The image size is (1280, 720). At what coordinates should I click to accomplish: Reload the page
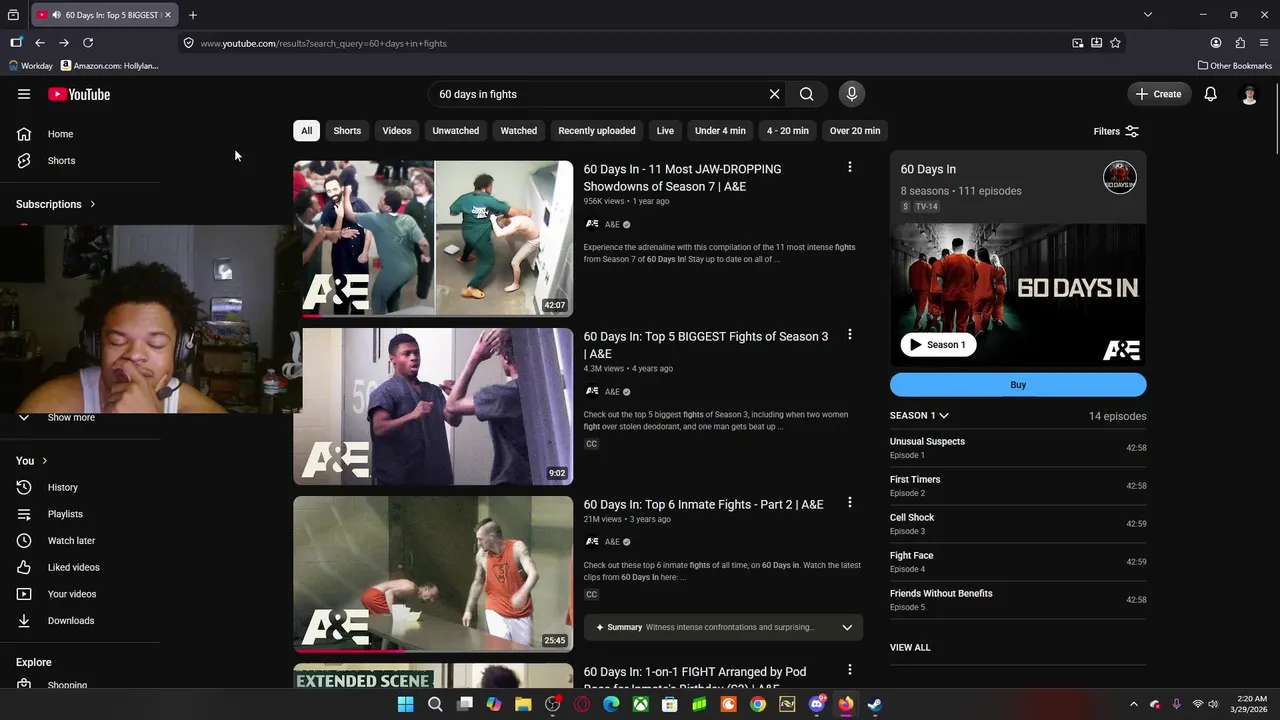coord(88,43)
